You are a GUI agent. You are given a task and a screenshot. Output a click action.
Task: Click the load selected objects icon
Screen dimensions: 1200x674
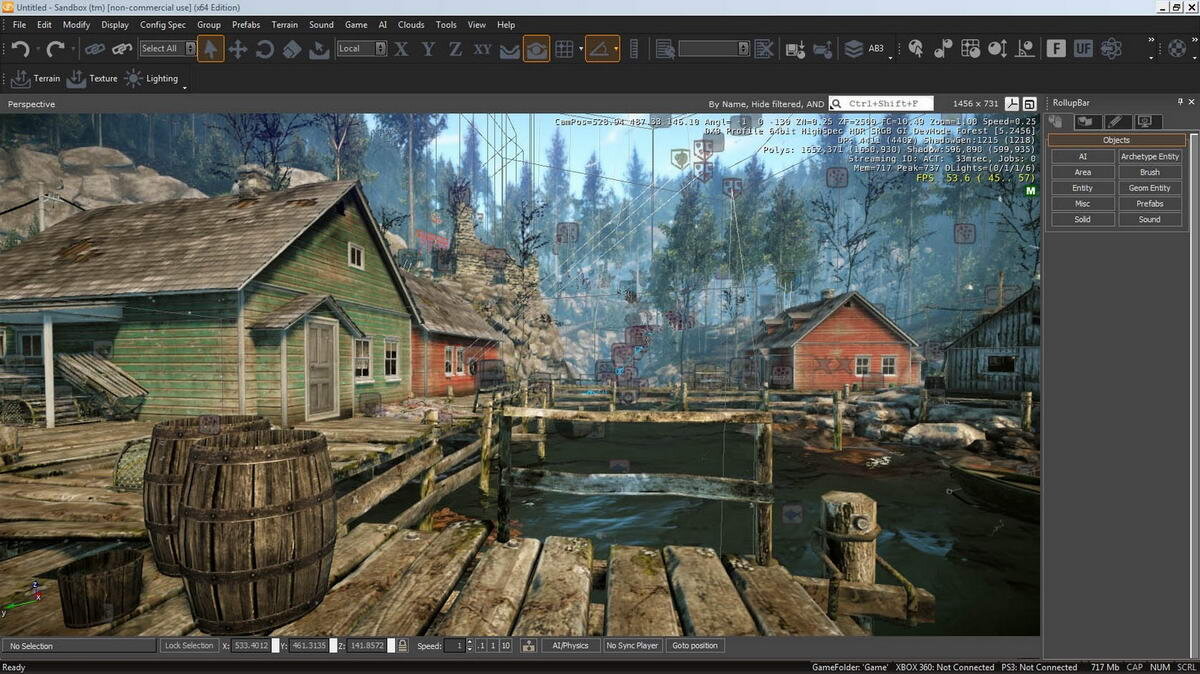pos(823,48)
